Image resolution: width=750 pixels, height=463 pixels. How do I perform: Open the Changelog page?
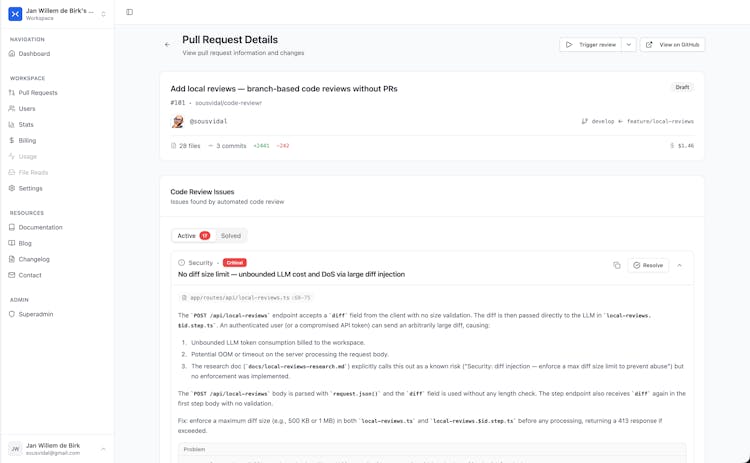pos(34,259)
